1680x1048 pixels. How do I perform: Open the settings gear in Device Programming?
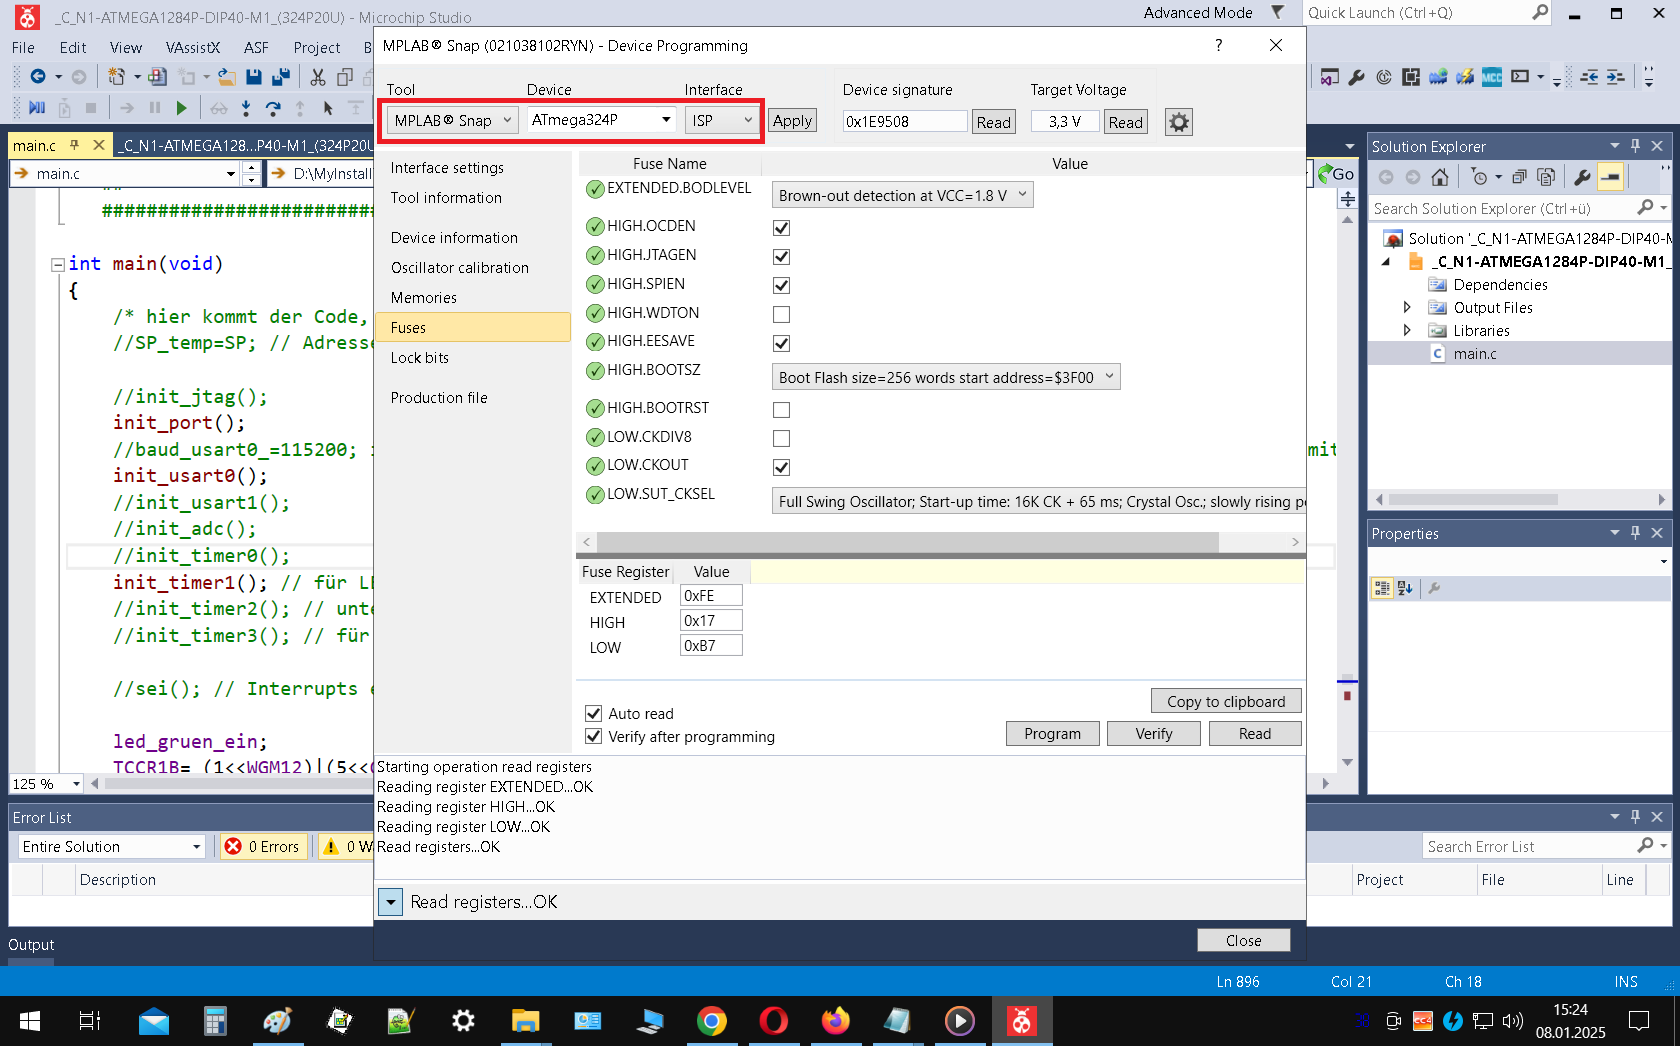pyautogui.click(x=1179, y=122)
